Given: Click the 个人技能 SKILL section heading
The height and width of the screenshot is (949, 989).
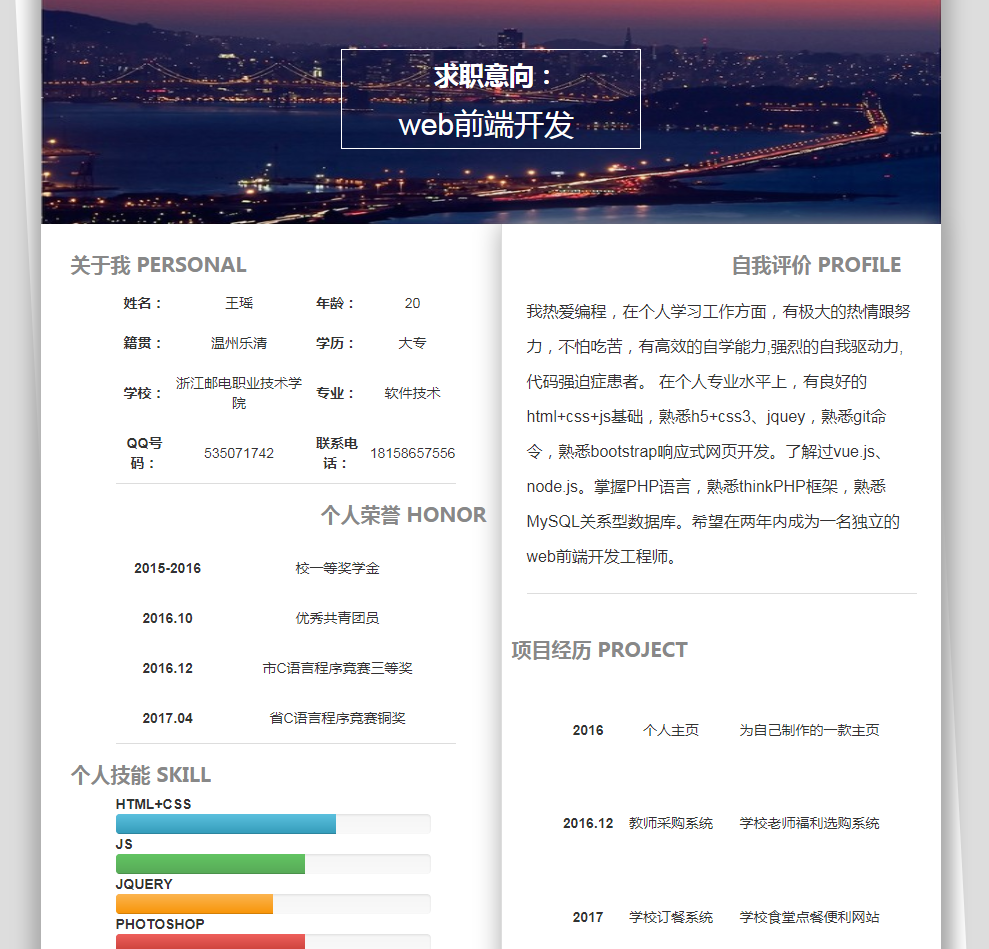Looking at the screenshot, I should click(x=141, y=775).
